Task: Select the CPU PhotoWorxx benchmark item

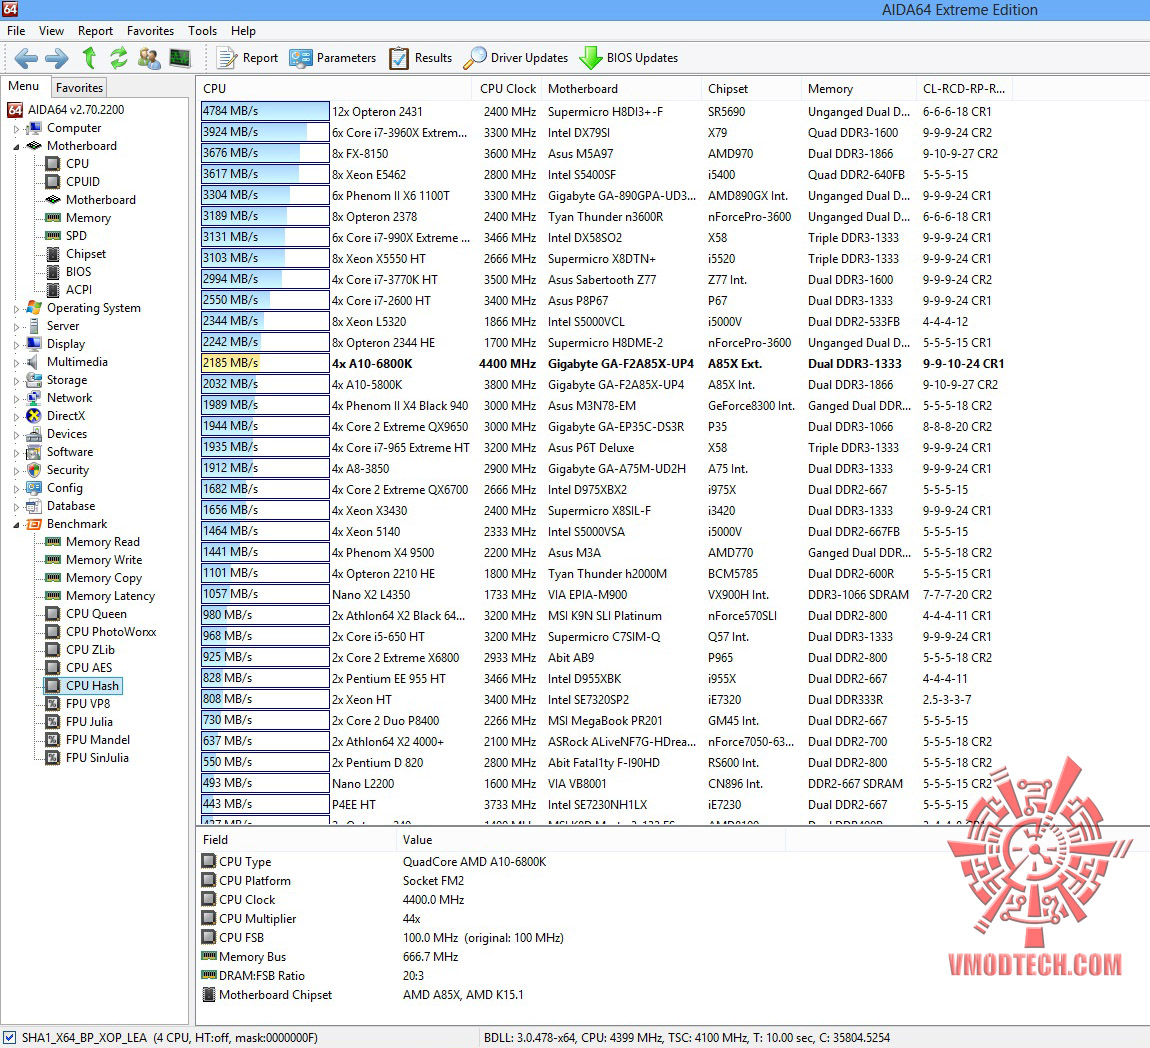Action: (111, 632)
